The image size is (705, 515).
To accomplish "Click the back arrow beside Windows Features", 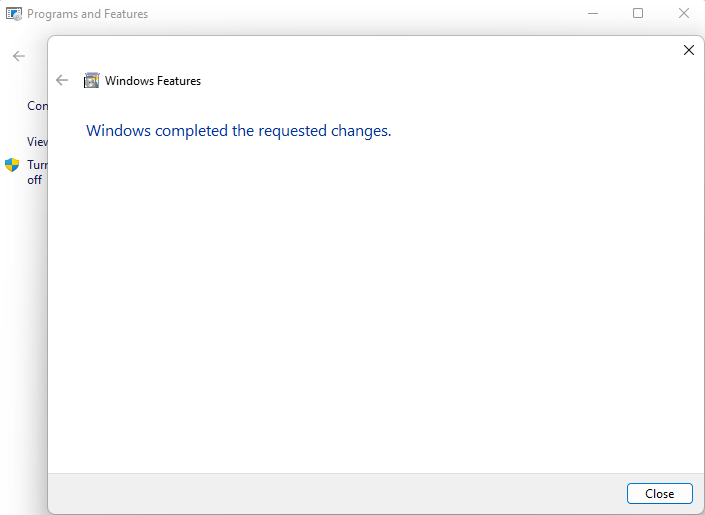I will click(x=63, y=81).
